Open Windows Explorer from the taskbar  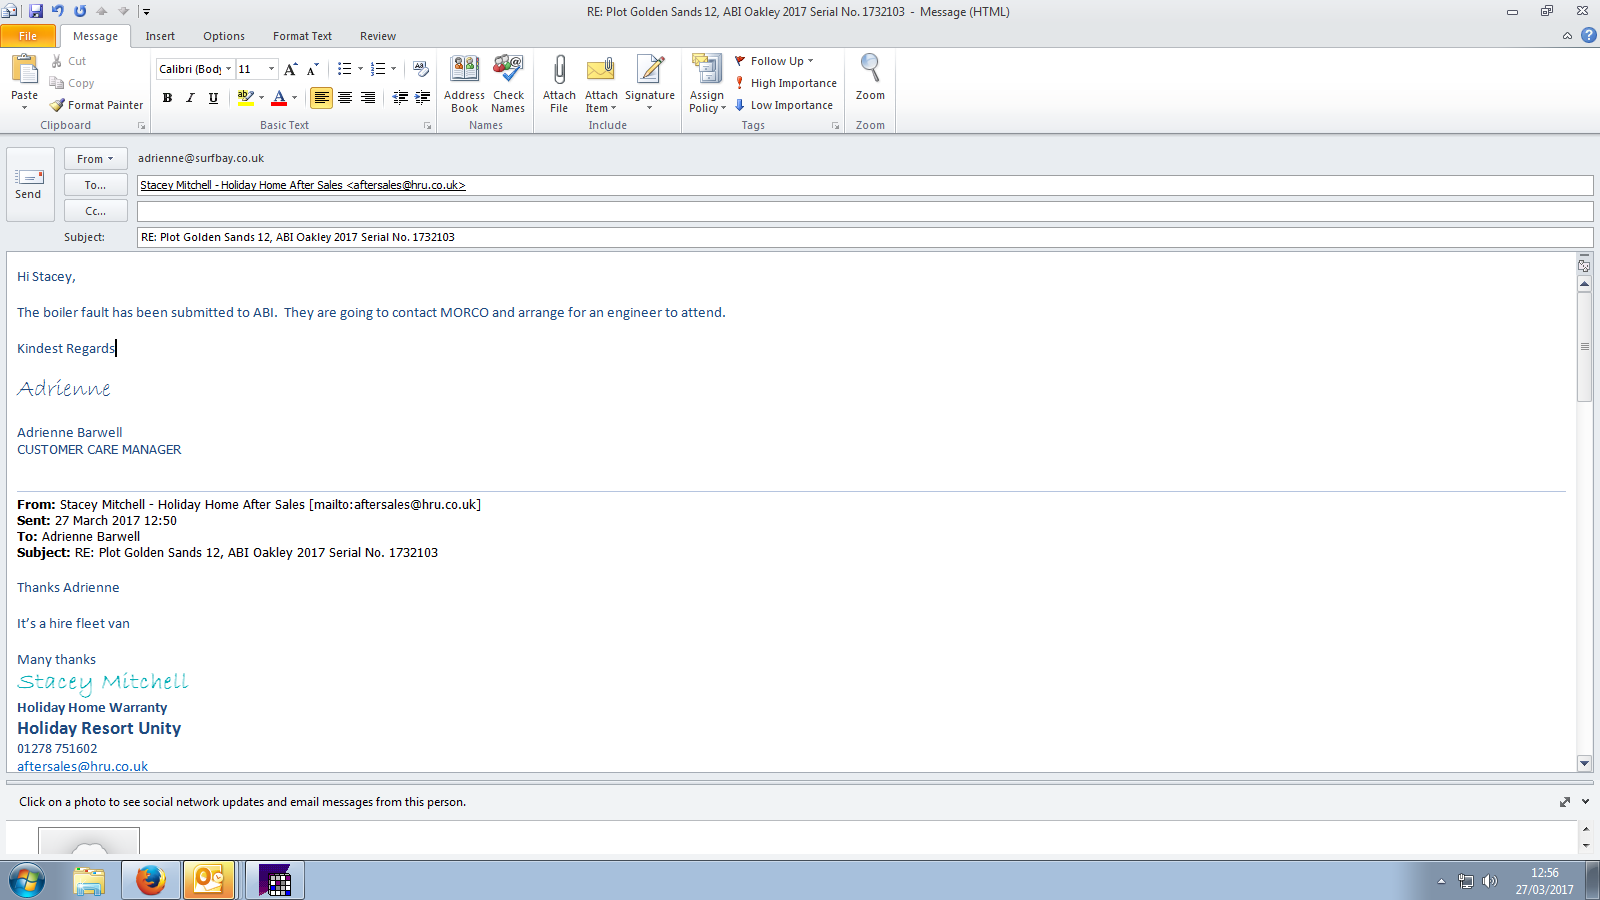coord(89,881)
